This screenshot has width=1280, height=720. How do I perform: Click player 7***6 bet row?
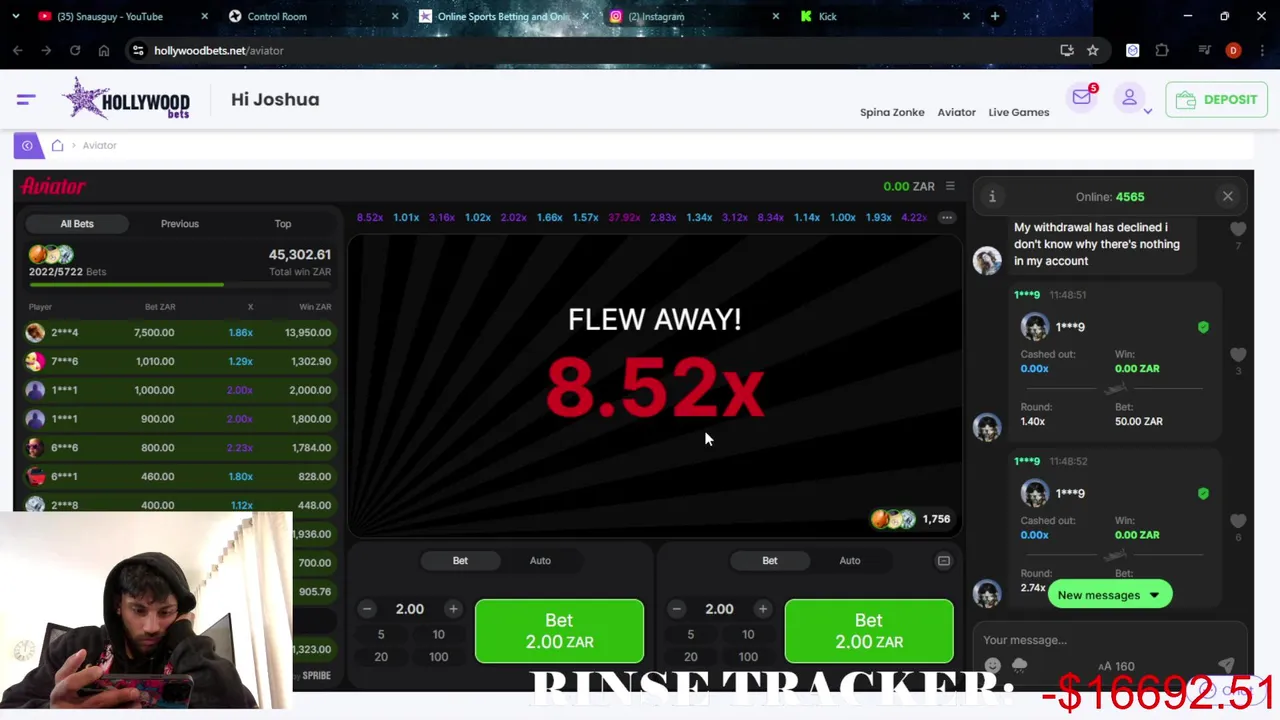pyautogui.click(x=180, y=361)
